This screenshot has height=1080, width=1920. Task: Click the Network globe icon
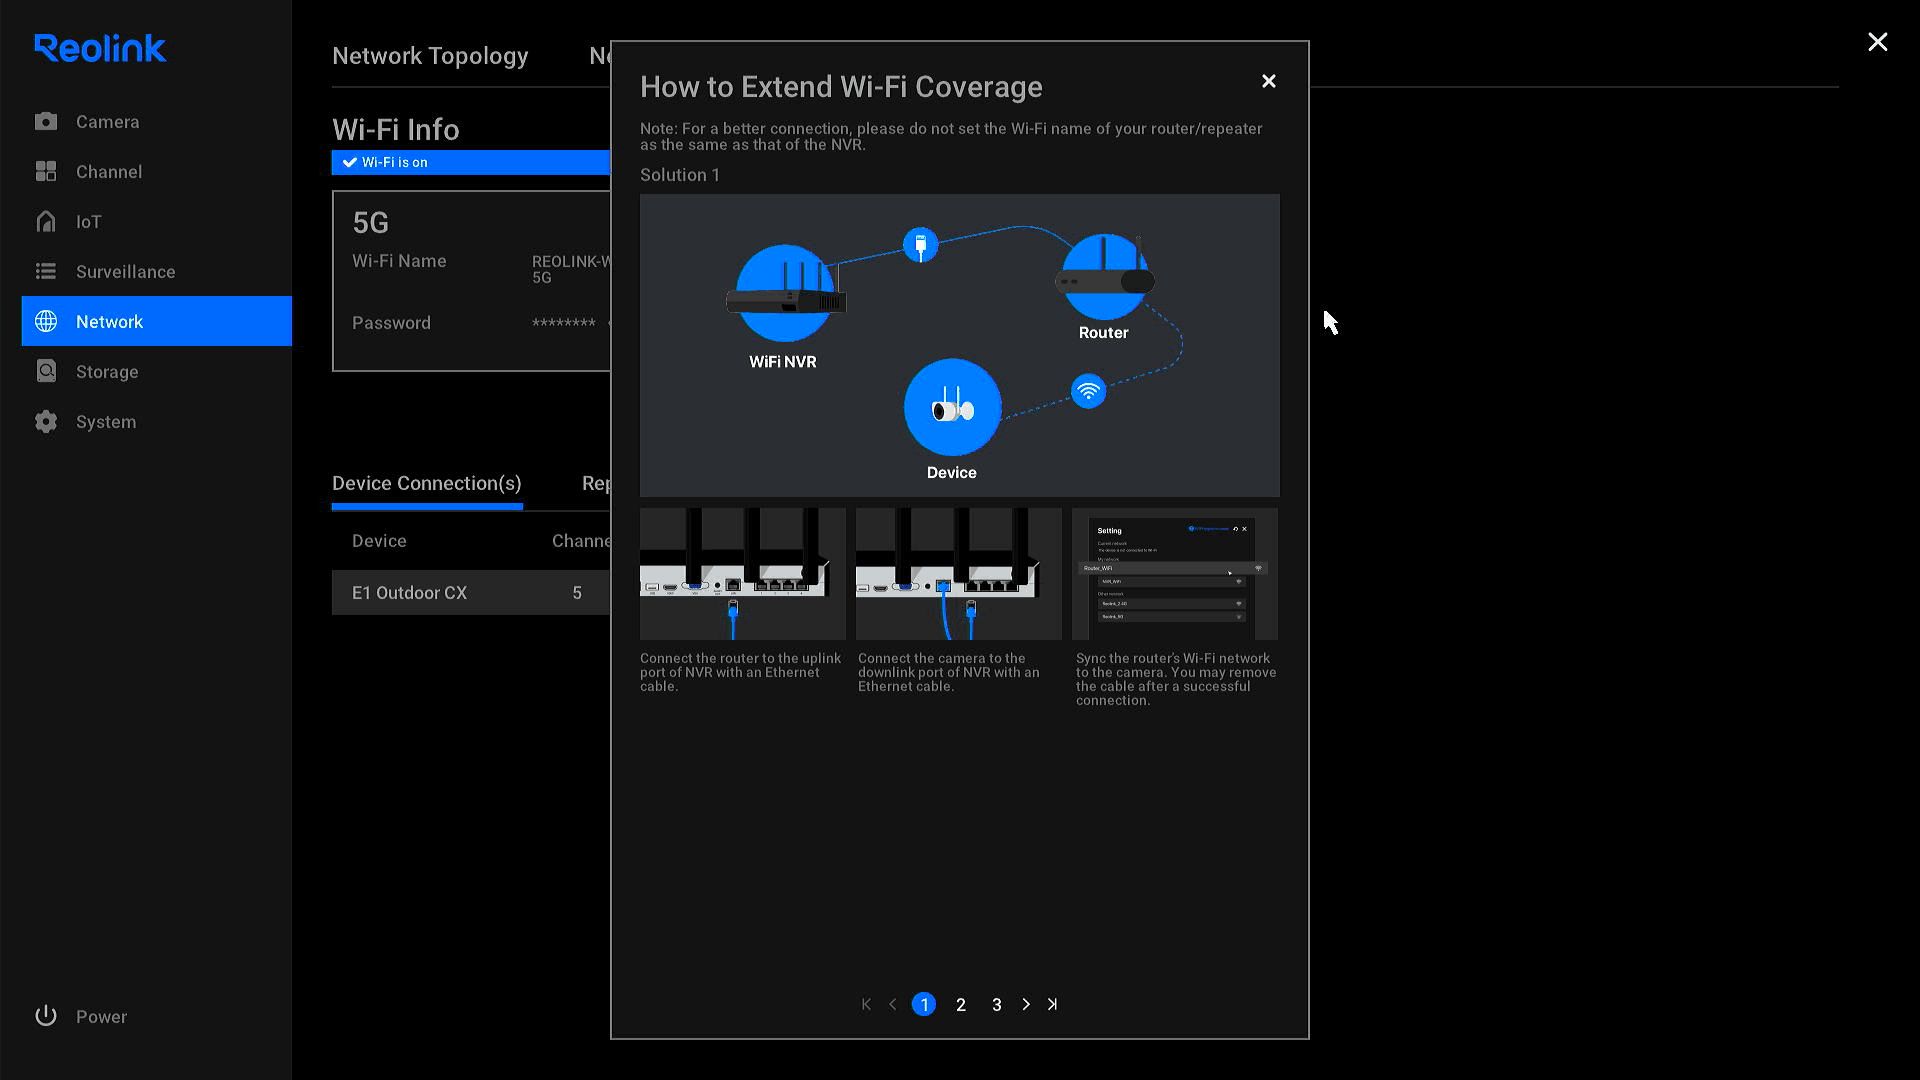(46, 322)
